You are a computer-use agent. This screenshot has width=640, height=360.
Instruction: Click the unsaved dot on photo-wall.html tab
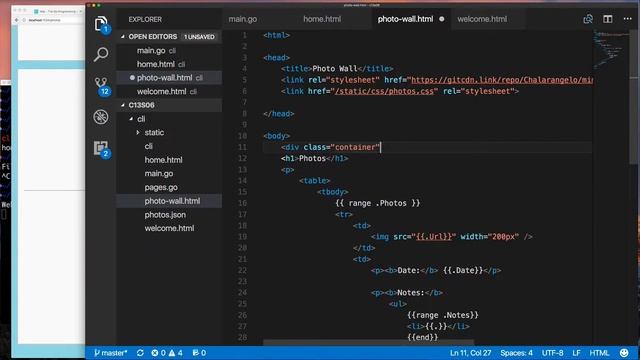point(442,19)
